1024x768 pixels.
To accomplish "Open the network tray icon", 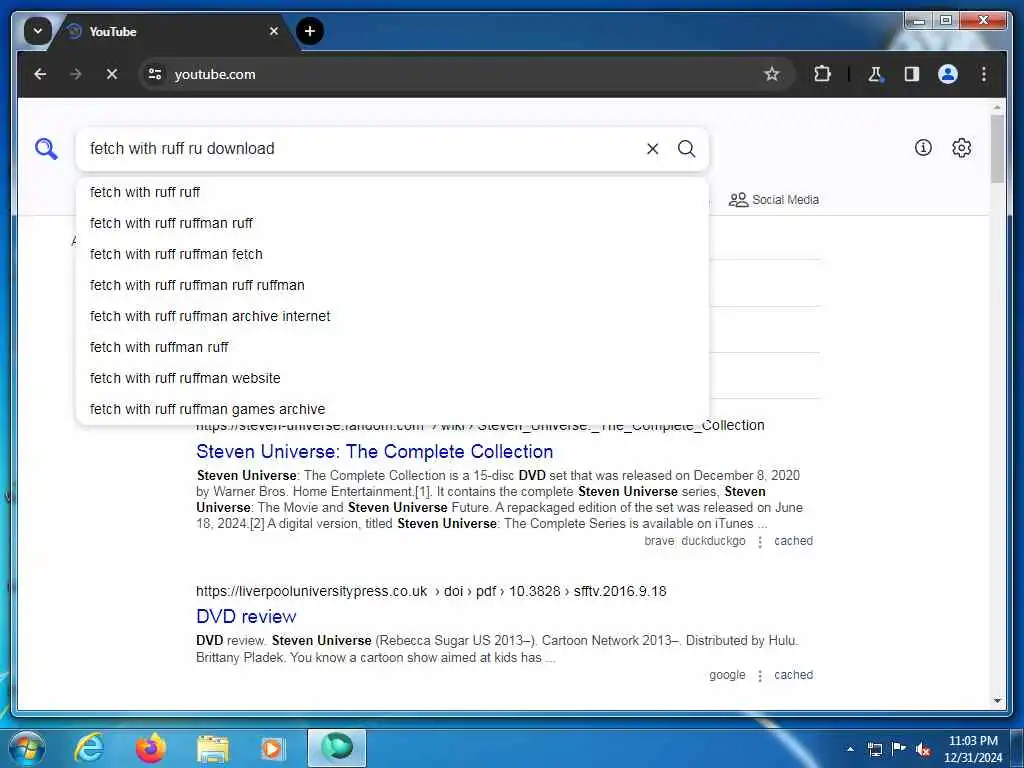I will click(x=874, y=749).
